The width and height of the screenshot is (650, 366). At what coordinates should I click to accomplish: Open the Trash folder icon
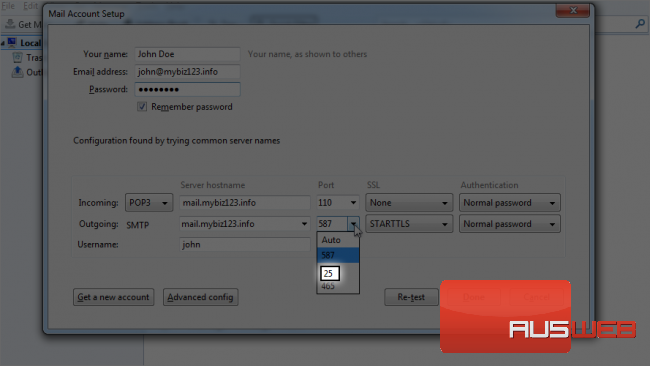coord(17,57)
